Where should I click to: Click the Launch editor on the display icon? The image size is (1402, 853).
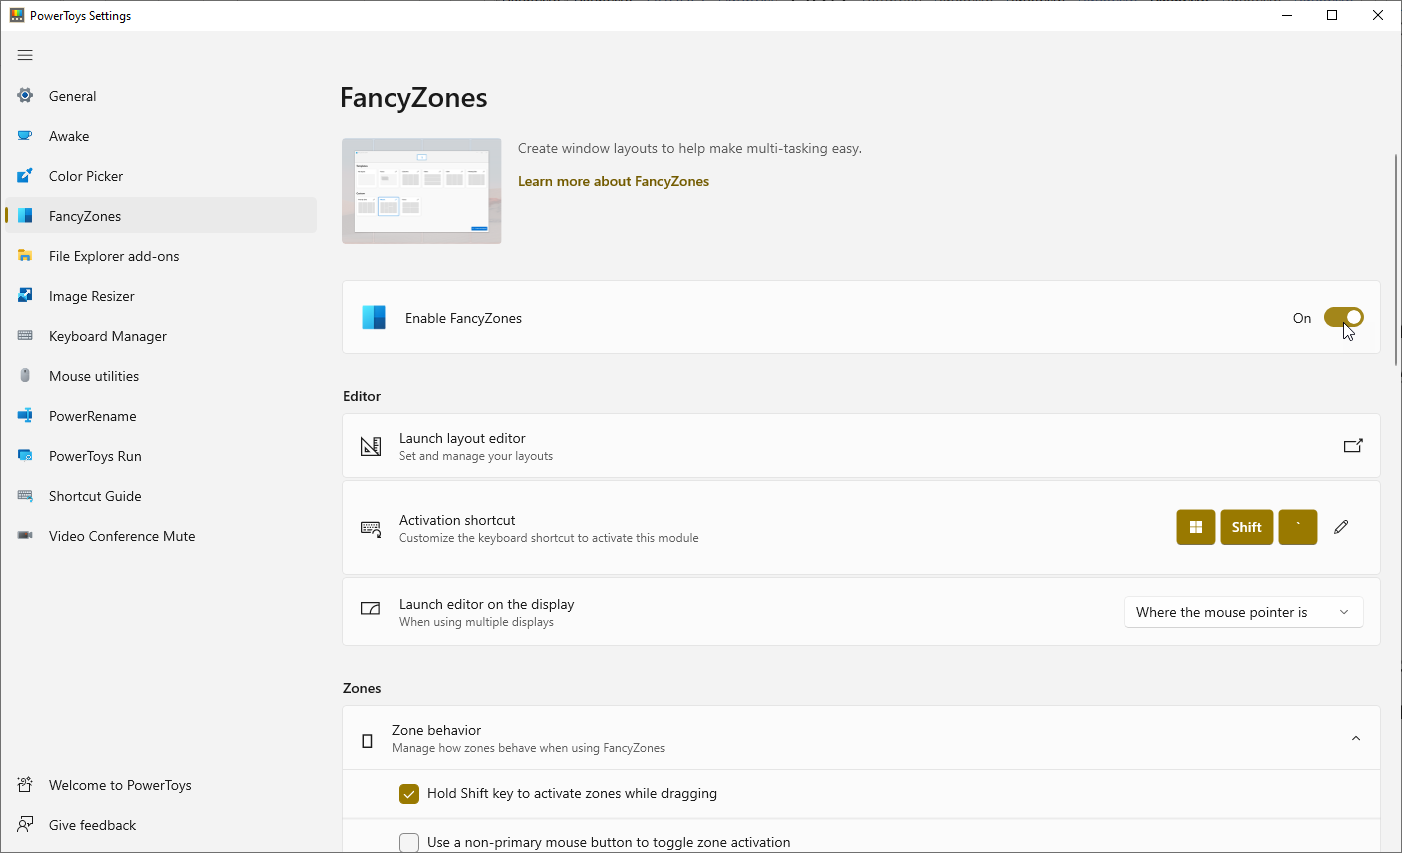pyautogui.click(x=371, y=609)
